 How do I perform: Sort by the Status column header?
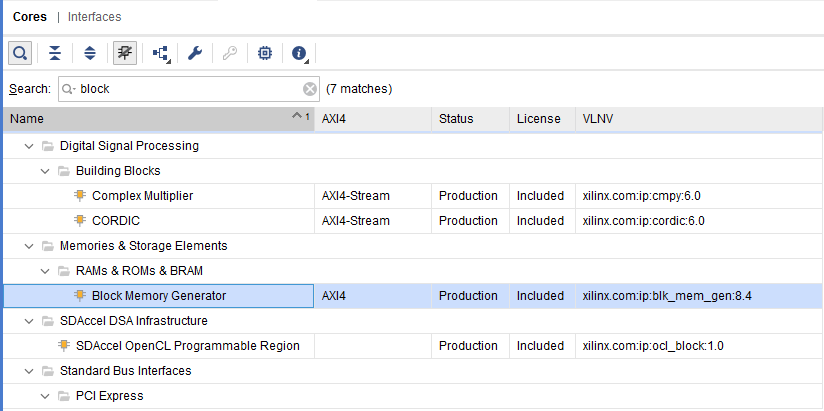tap(456, 119)
